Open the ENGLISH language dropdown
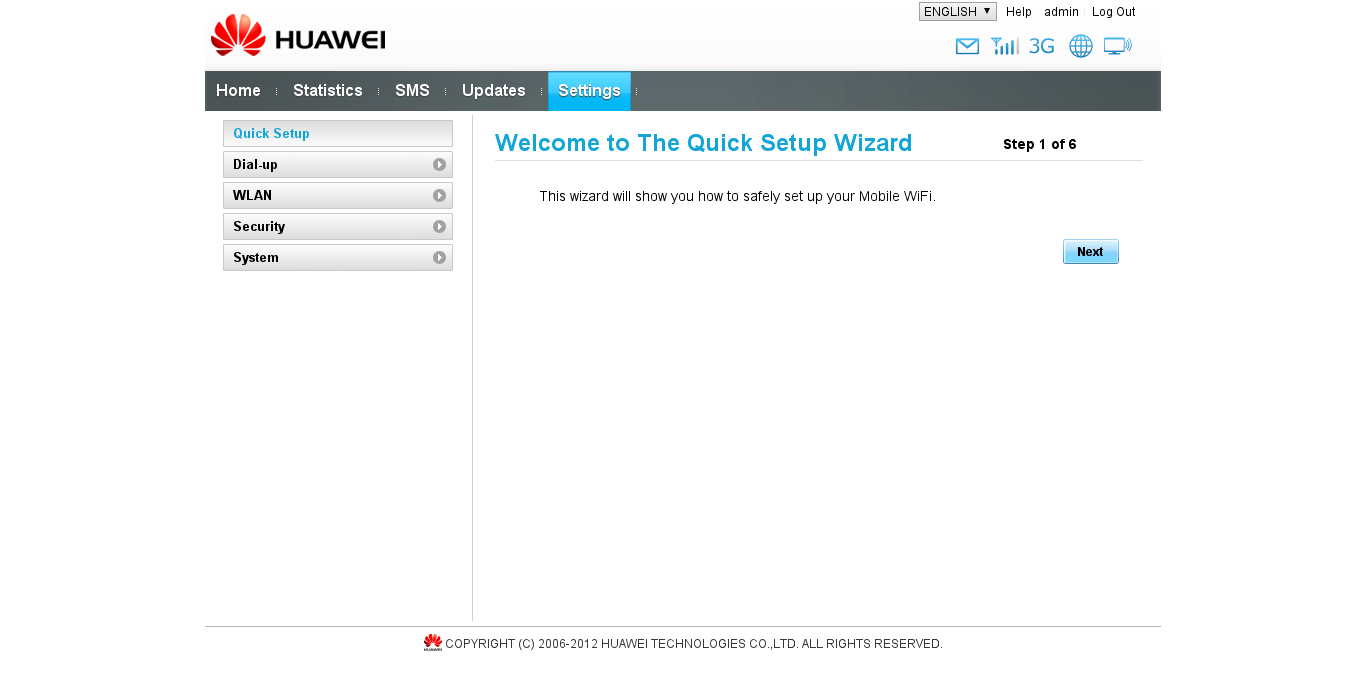The height and width of the screenshot is (680, 1366). coord(958,12)
